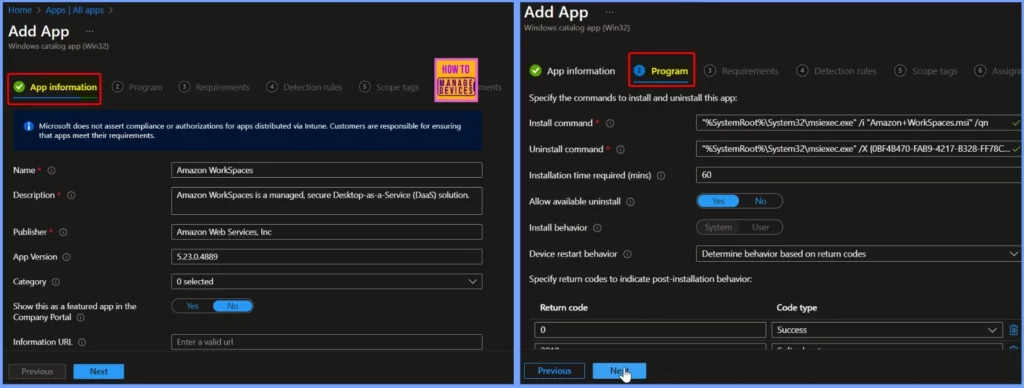Click blue info icon in compliance banner
This screenshot has width=1024, height=388.
coord(28,126)
